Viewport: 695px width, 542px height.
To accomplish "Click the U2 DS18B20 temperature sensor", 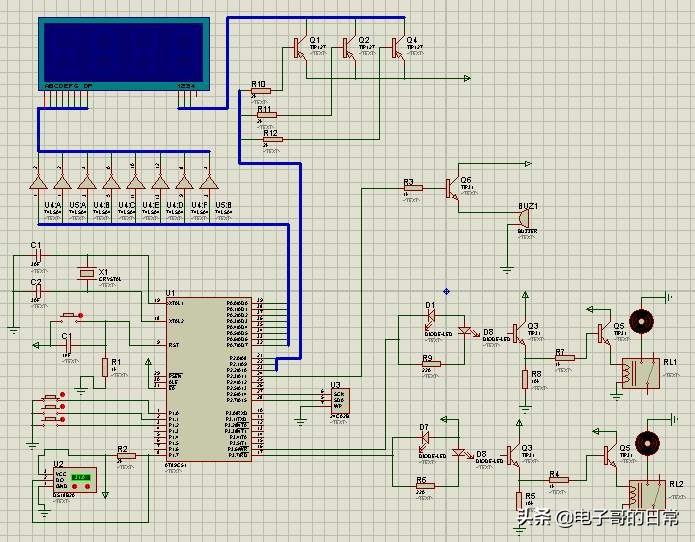I will click(x=75, y=480).
